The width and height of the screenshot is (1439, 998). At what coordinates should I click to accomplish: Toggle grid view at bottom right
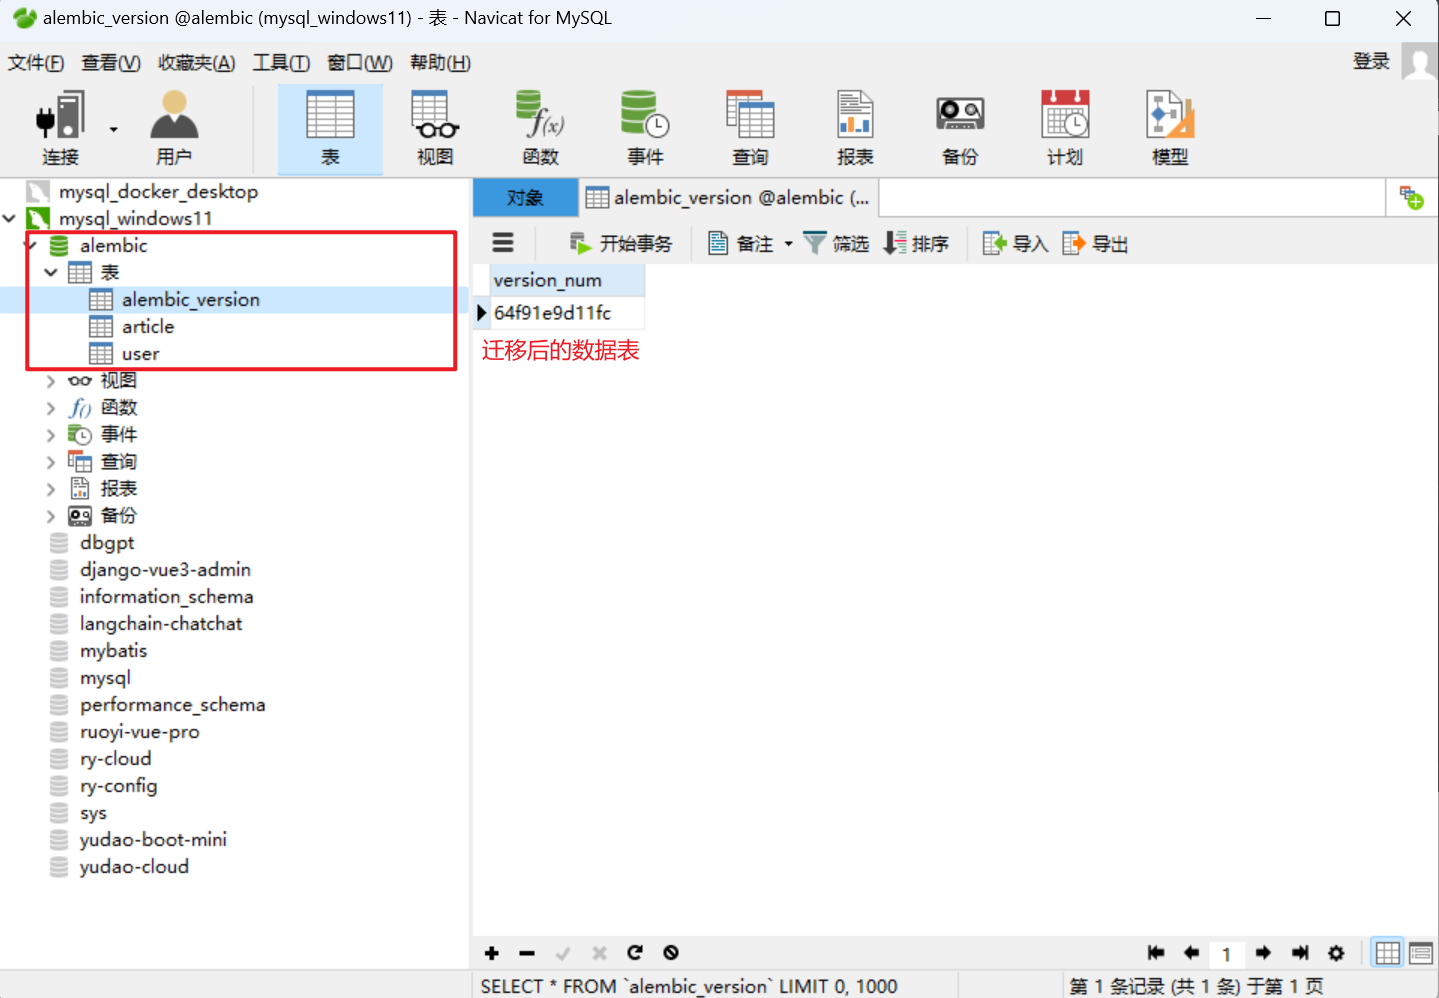tap(1386, 953)
